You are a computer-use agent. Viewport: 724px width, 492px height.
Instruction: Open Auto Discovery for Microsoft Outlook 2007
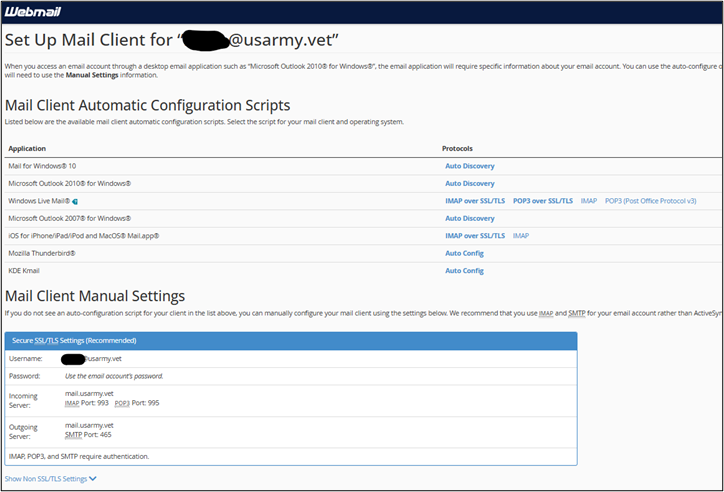click(469, 218)
